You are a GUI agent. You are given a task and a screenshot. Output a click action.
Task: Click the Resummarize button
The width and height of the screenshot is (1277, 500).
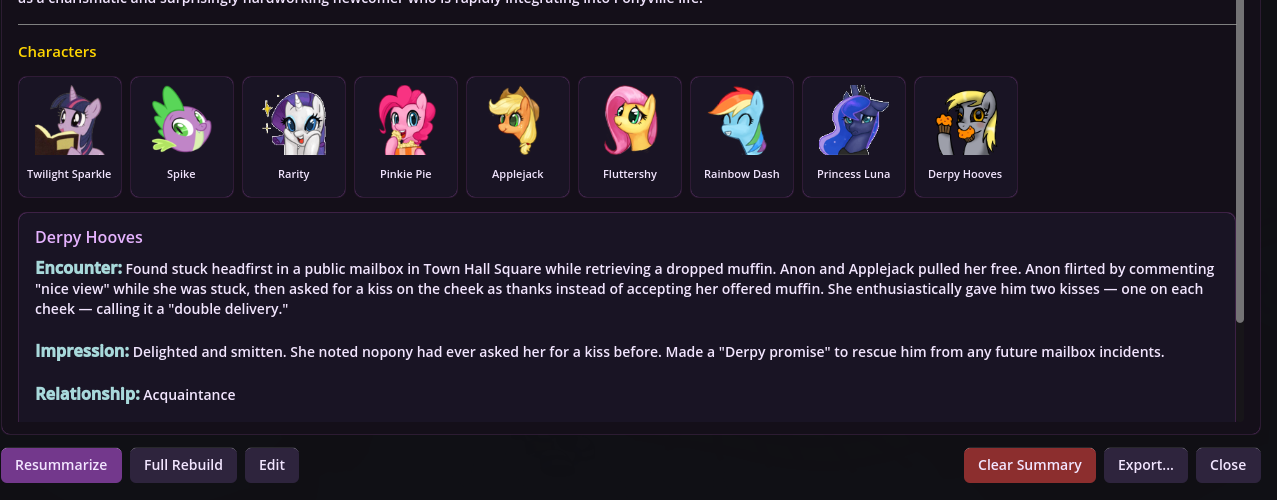pos(61,465)
